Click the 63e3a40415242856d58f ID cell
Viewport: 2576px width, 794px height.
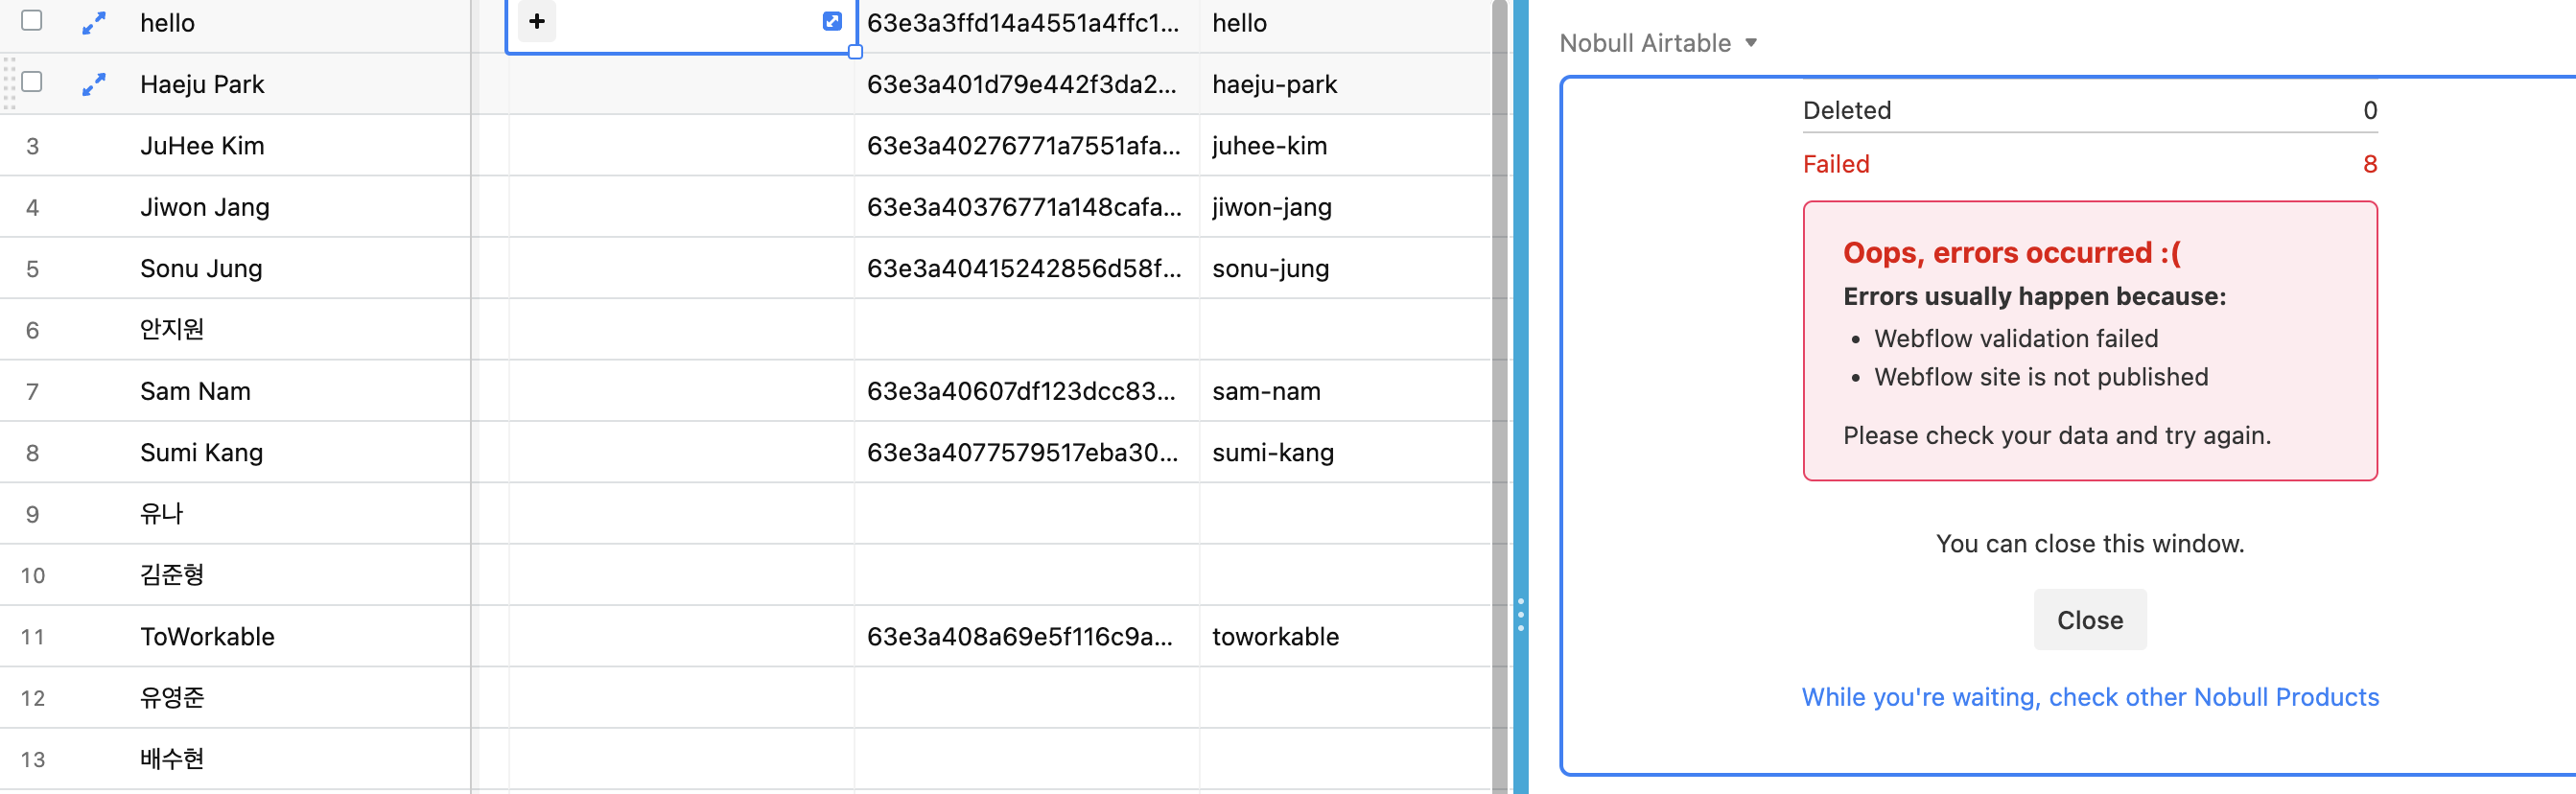pos(1027,268)
